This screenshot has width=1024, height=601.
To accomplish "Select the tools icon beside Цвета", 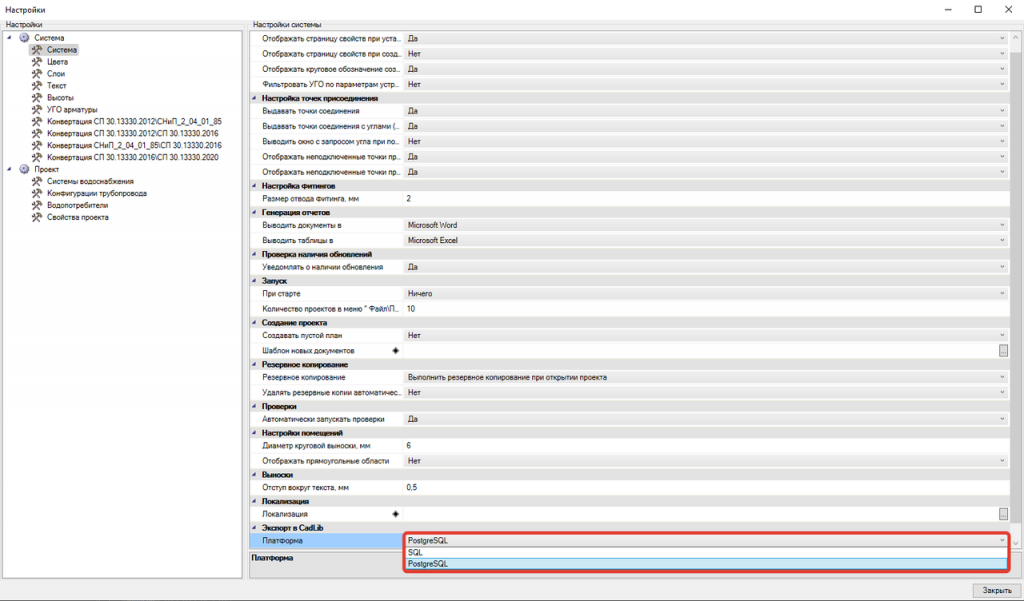I will tap(37, 62).
